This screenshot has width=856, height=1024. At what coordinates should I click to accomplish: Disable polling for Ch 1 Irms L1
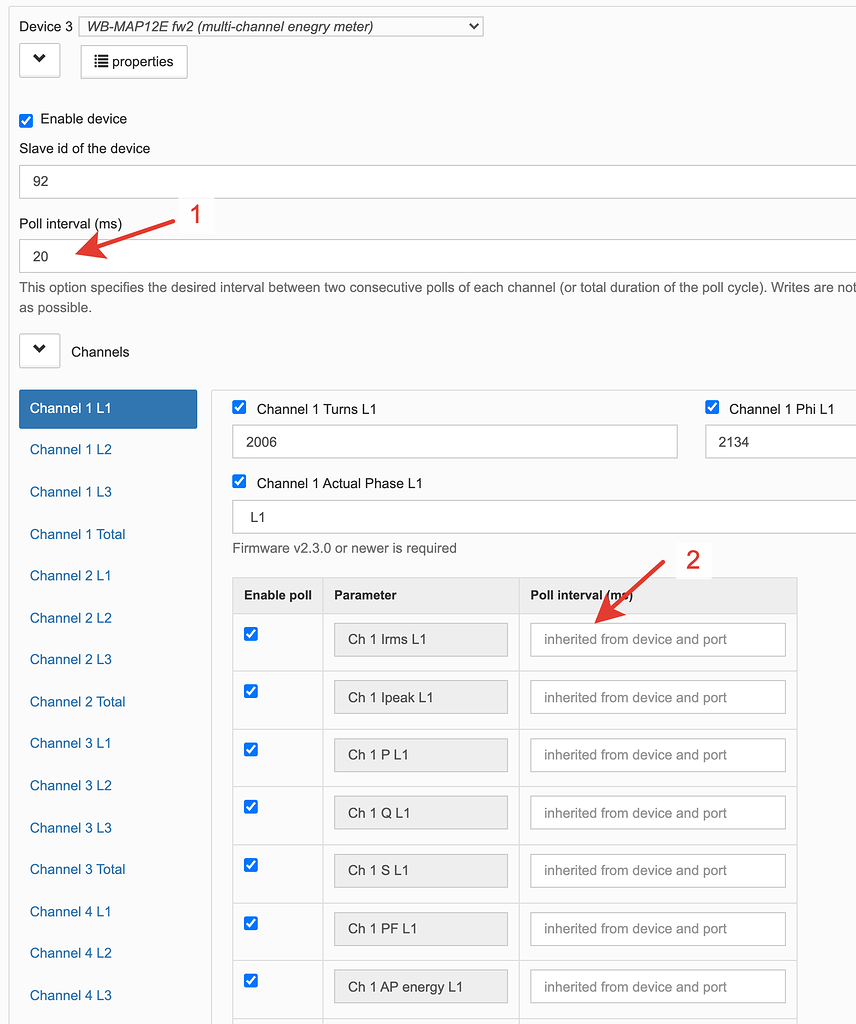[x=251, y=634]
